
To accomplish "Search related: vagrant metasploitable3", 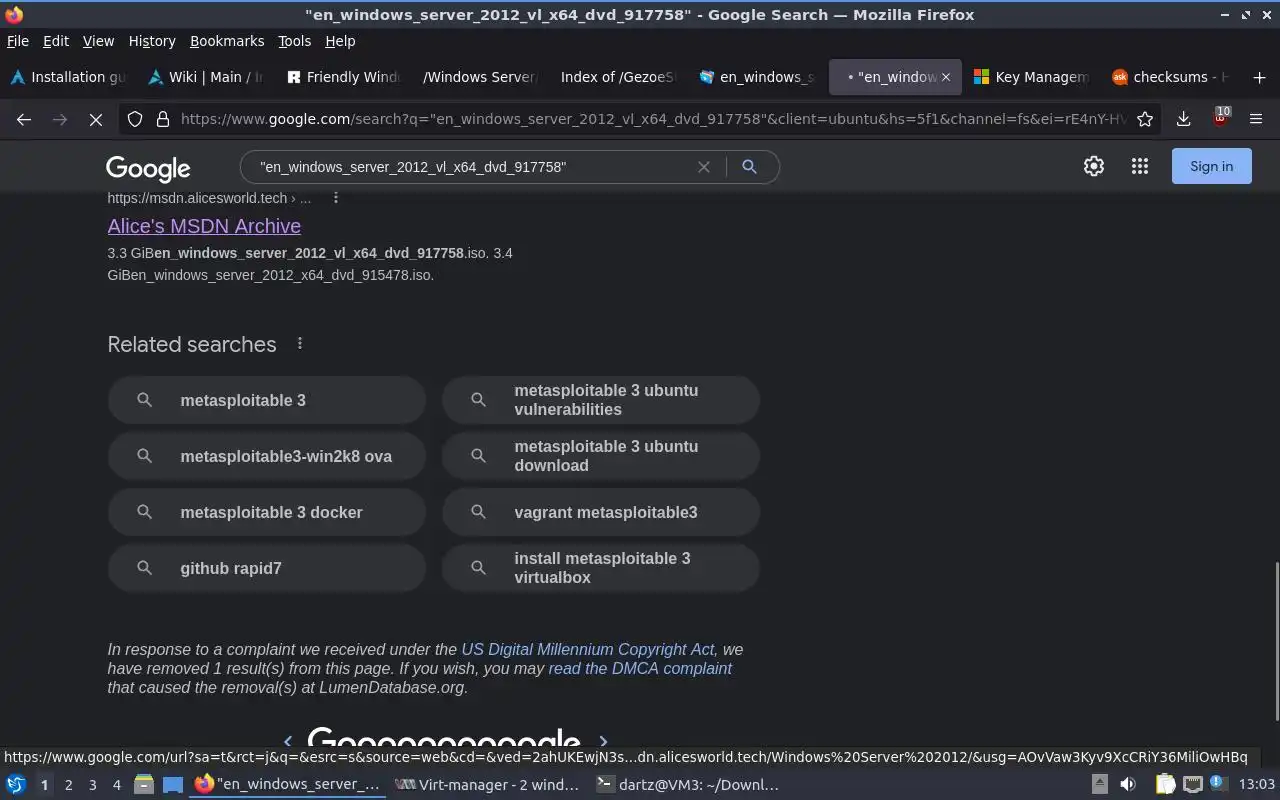I will (x=601, y=512).
